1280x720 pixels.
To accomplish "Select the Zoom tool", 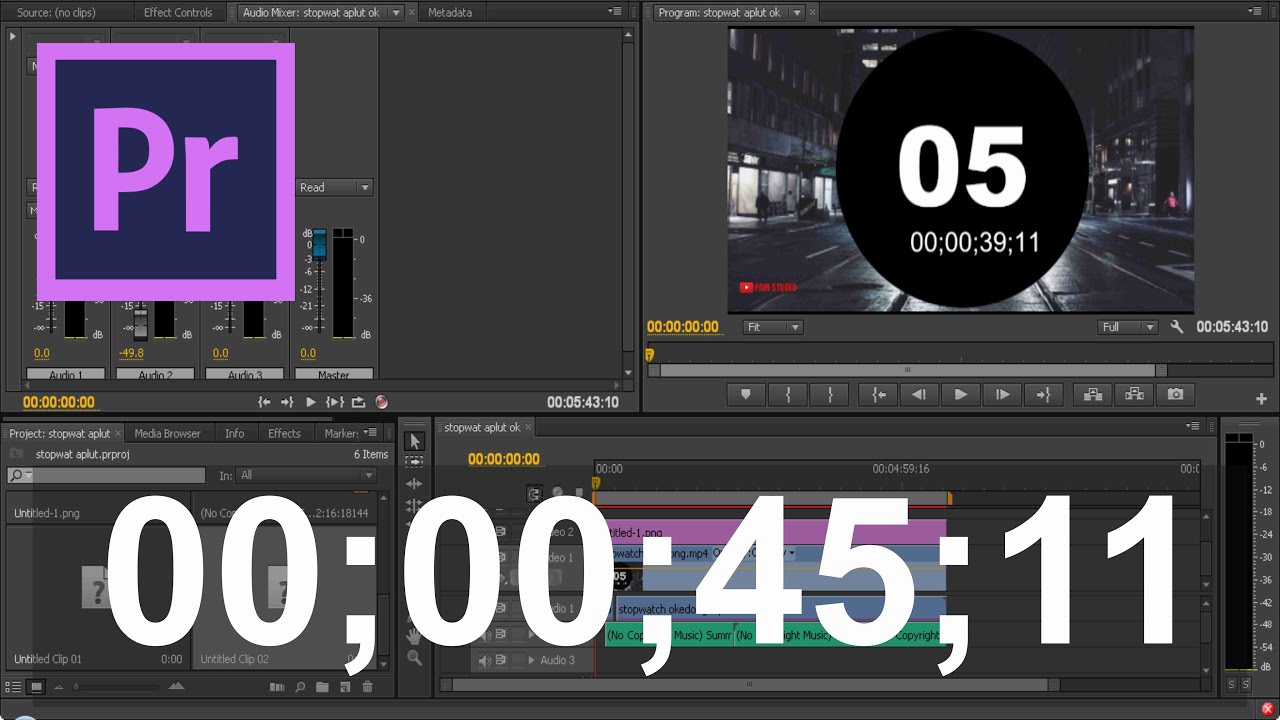I will (415, 658).
